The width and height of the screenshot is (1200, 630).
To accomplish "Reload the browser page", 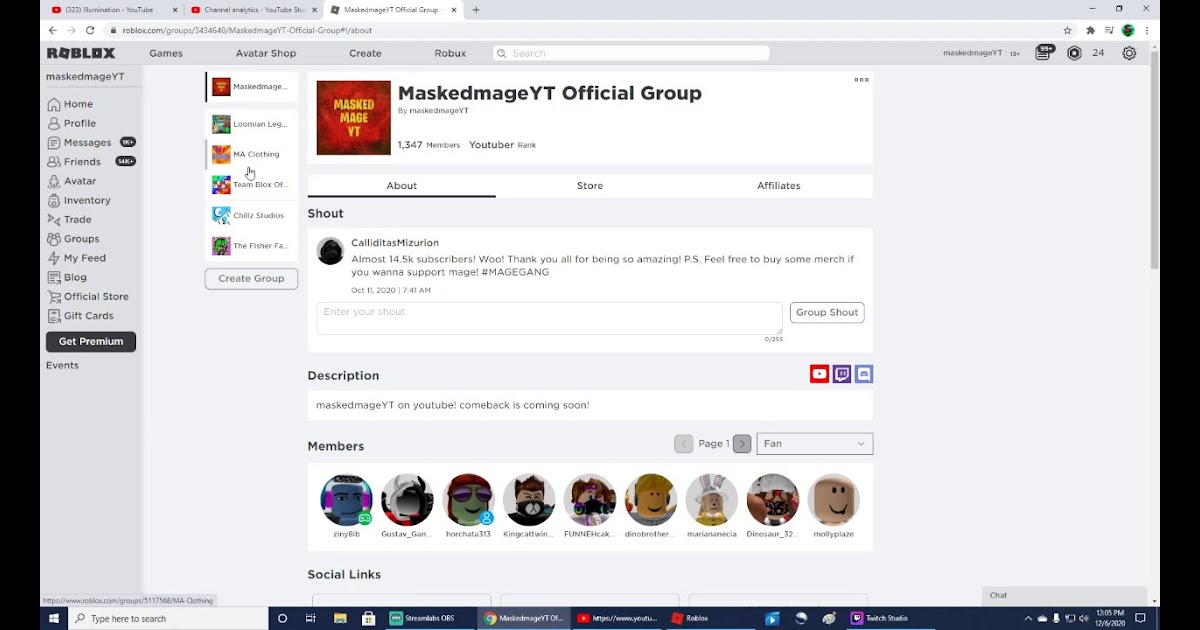I will (x=89, y=30).
